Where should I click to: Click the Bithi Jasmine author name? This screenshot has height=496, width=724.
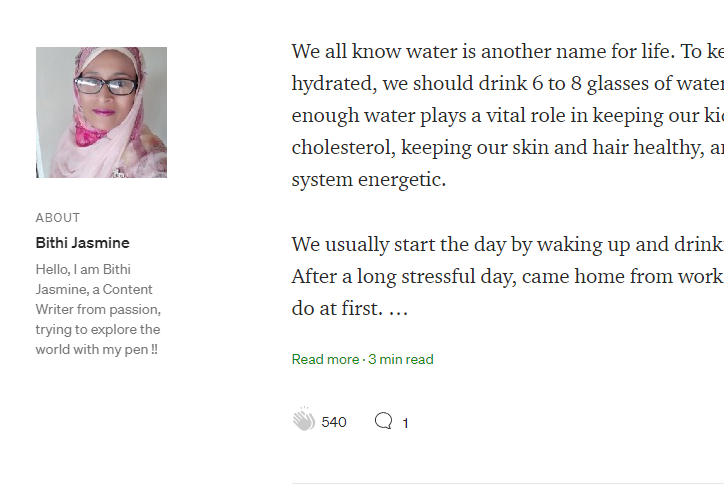(82, 243)
